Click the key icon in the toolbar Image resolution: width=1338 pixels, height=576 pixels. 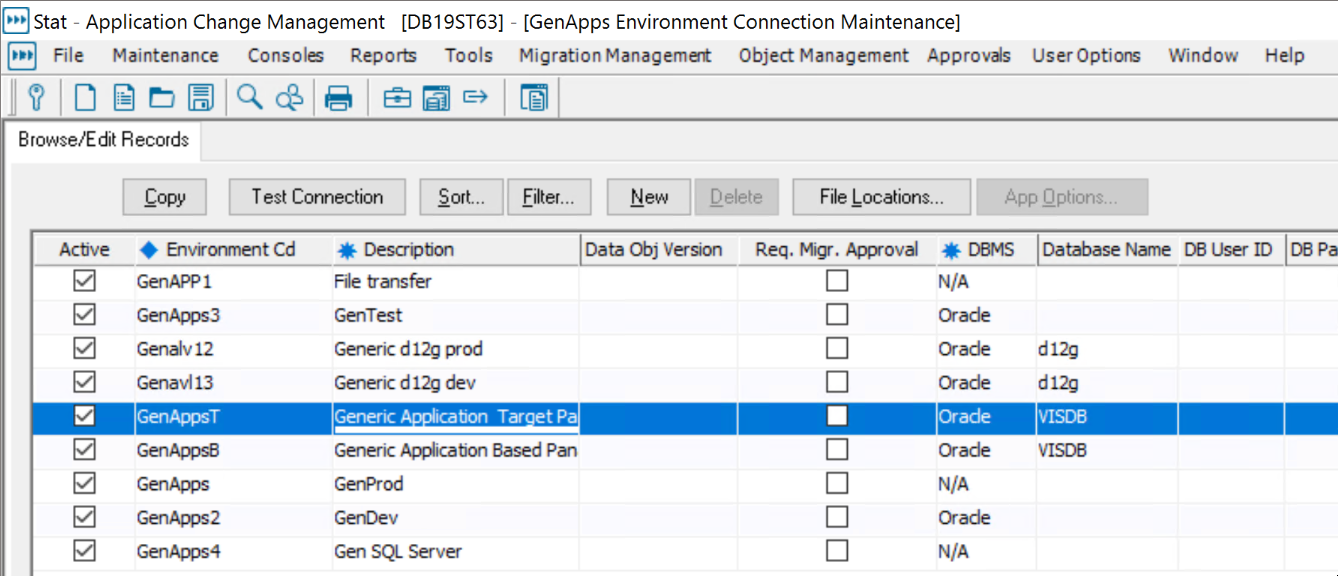click(37, 97)
